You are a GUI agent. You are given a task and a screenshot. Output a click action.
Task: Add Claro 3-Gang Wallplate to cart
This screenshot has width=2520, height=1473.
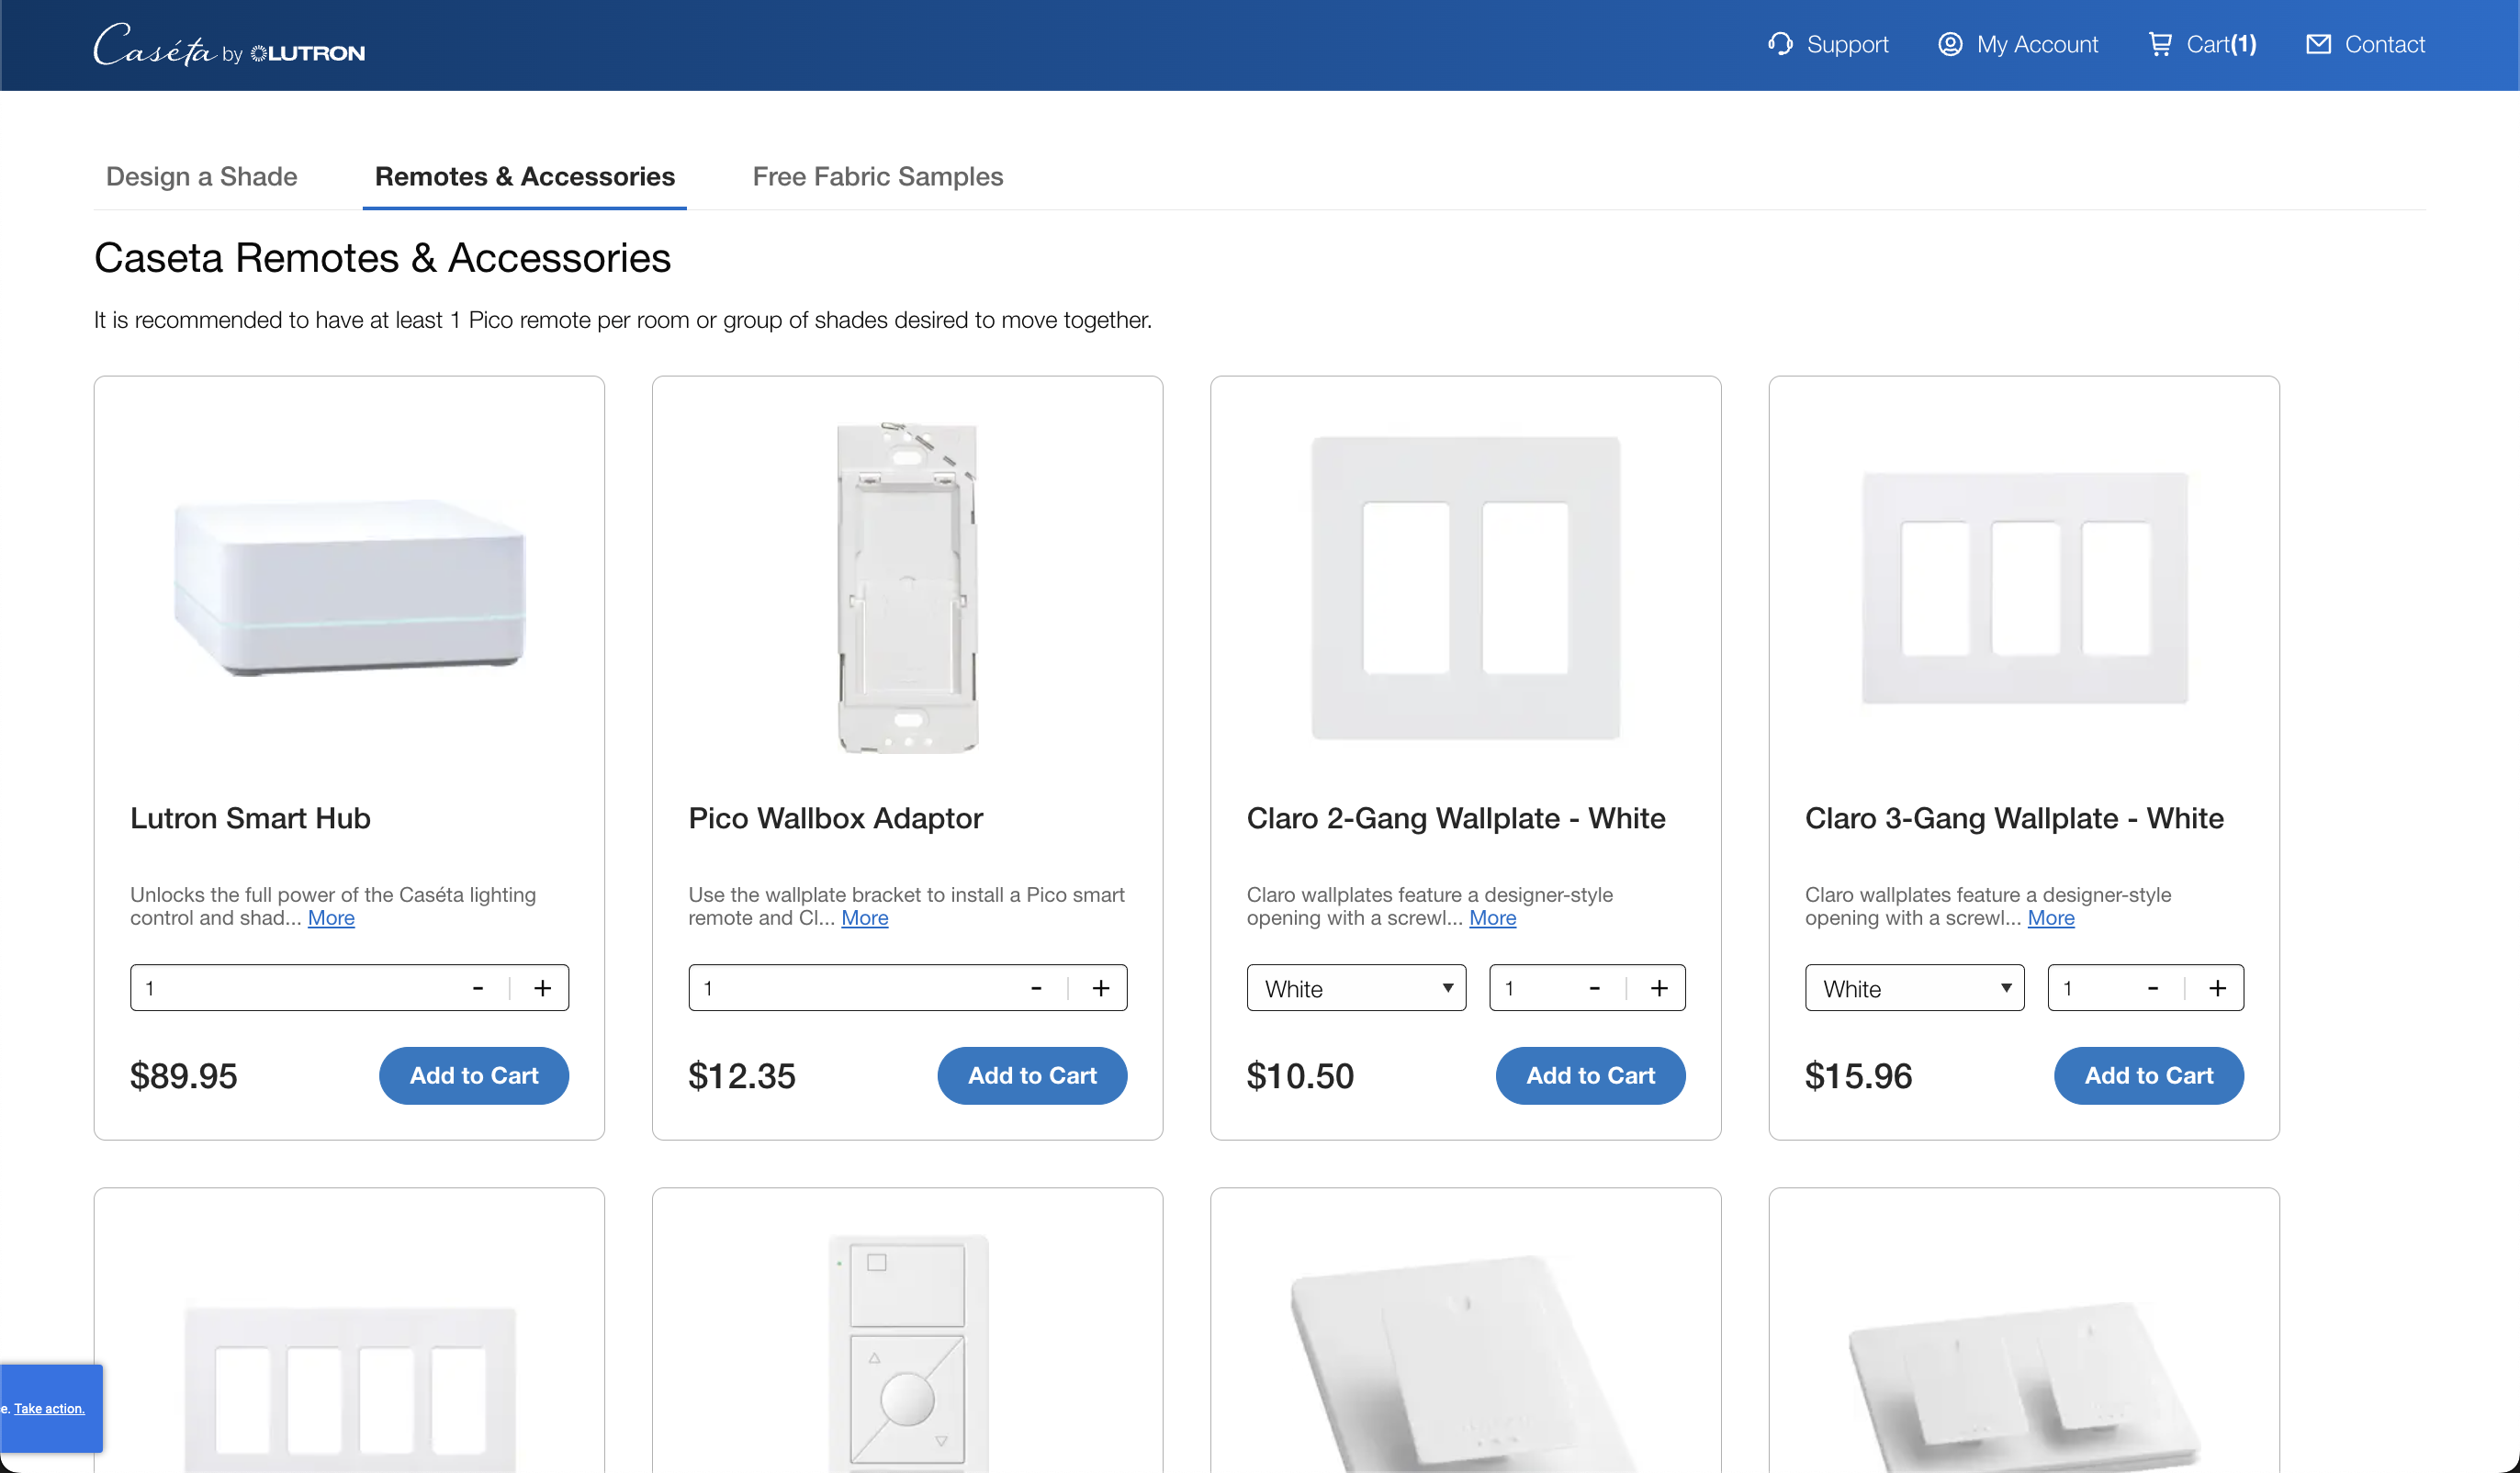pyautogui.click(x=2148, y=1075)
